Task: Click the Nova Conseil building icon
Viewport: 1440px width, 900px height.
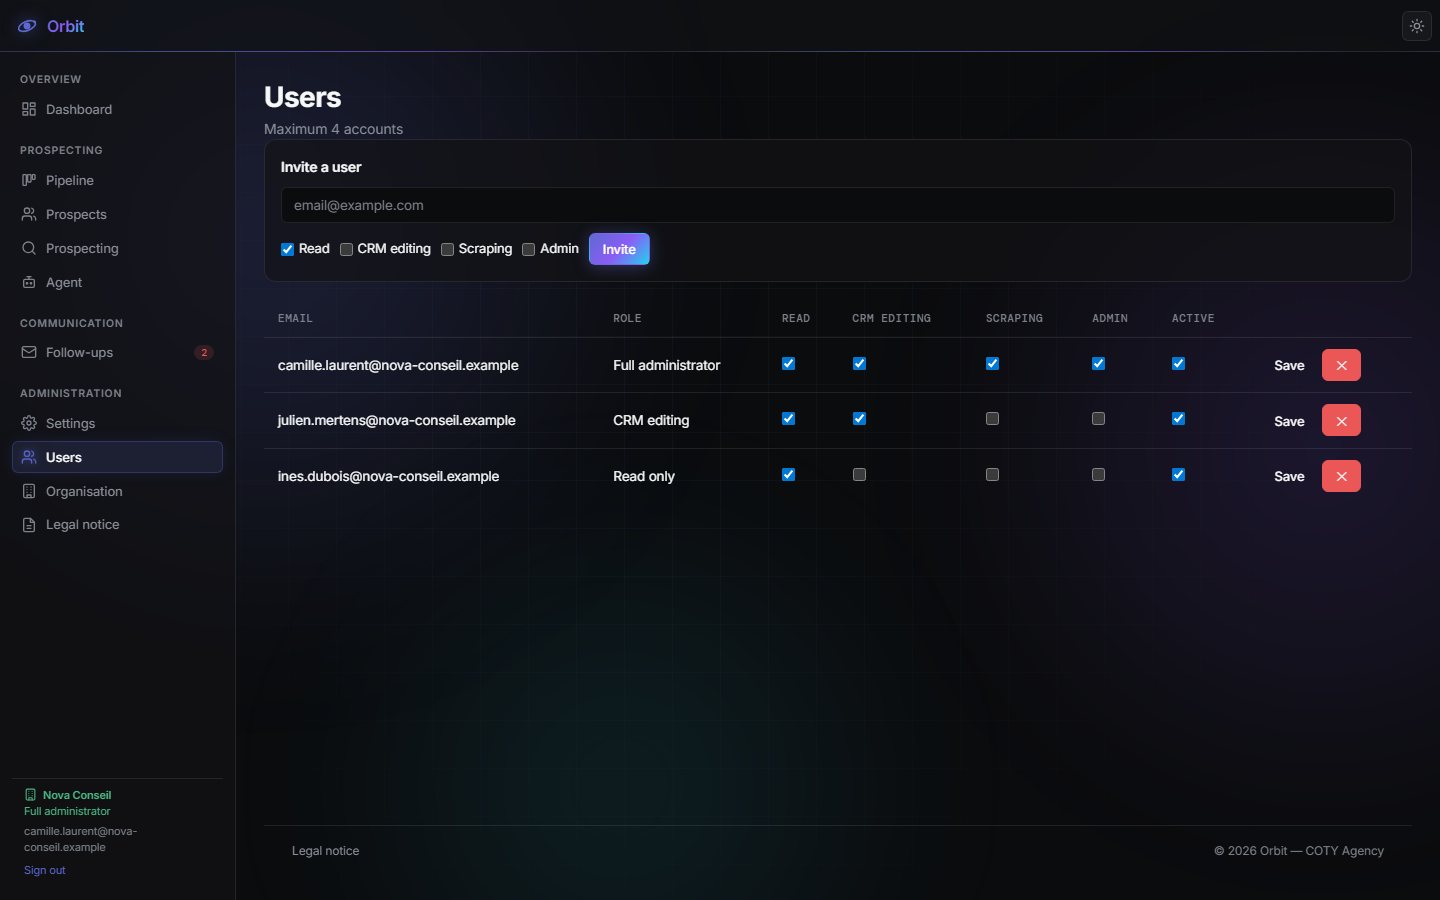Action: click(x=30, y=795)
